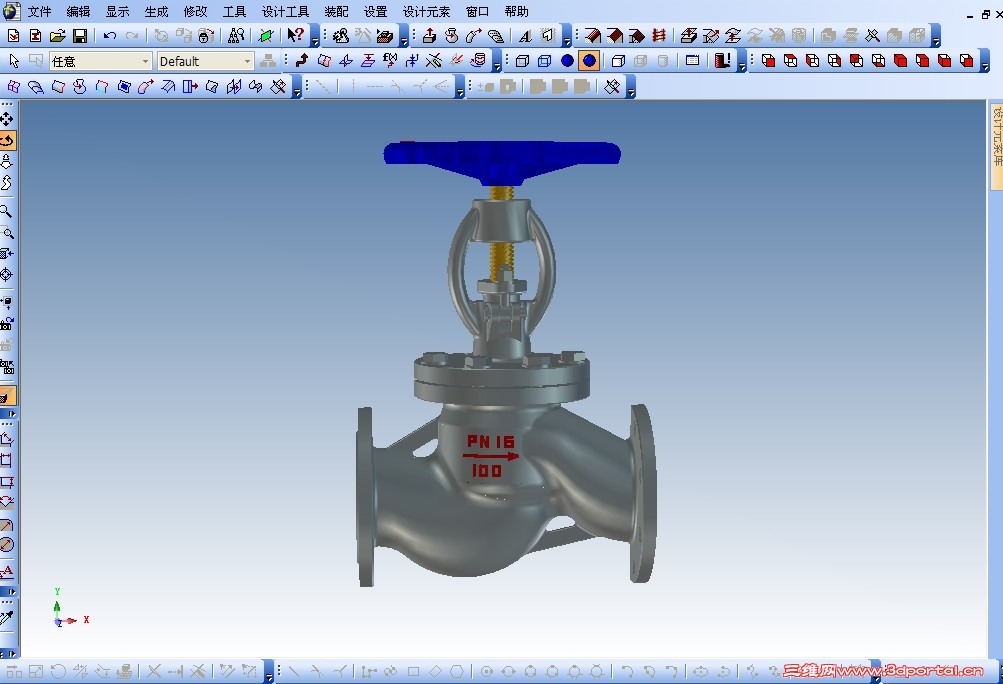The width and height of the screenshot is (1003, 684).
Task: Toggle the highlighted blue sphere smooth shading mode
Action: (x=588, y=61)
